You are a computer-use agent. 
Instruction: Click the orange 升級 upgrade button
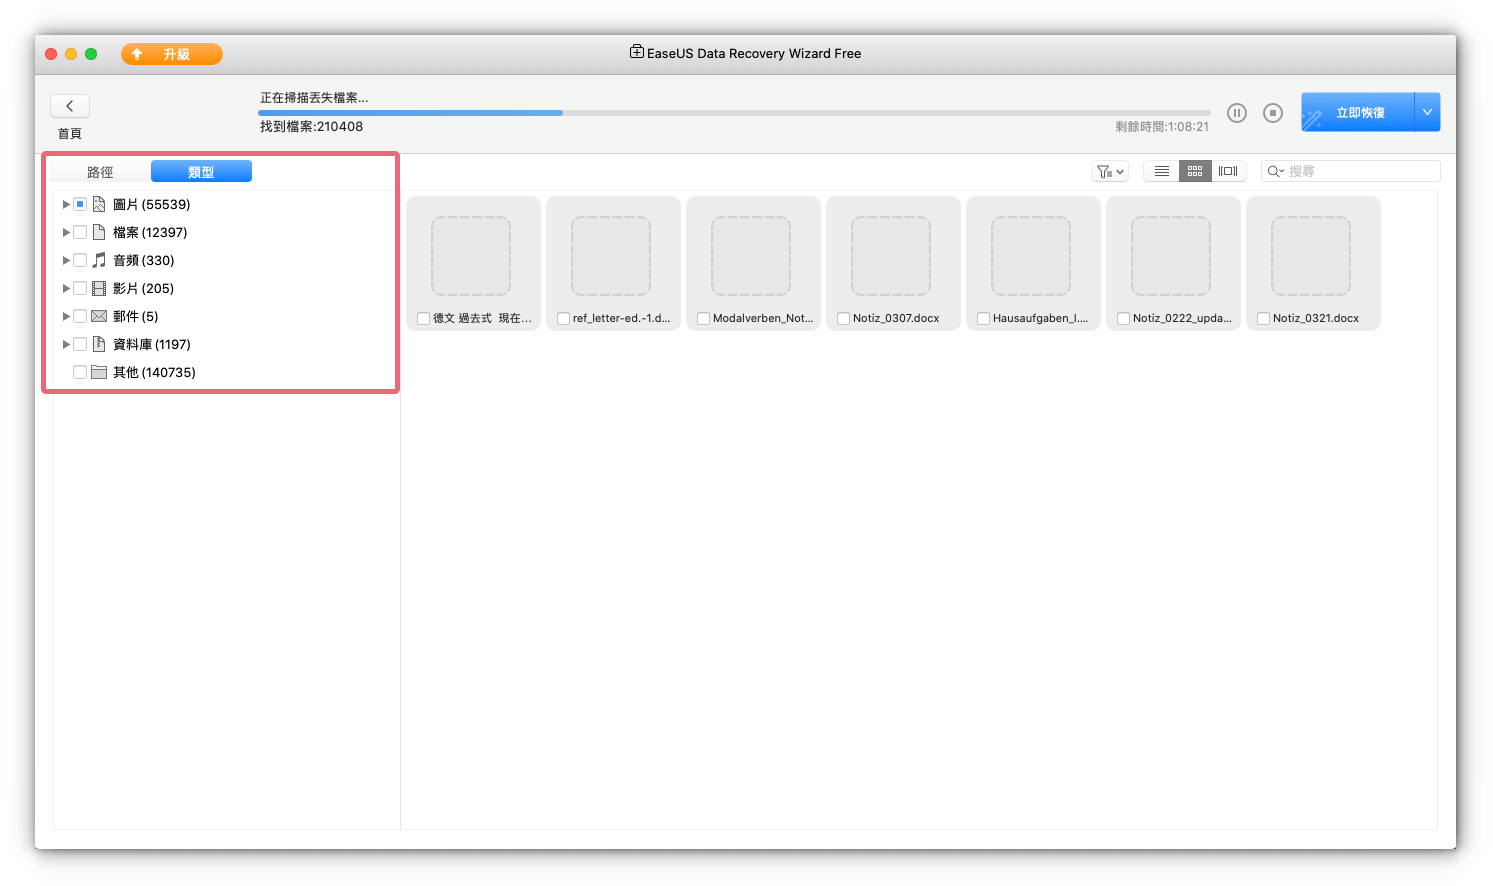tap(172, 54)
